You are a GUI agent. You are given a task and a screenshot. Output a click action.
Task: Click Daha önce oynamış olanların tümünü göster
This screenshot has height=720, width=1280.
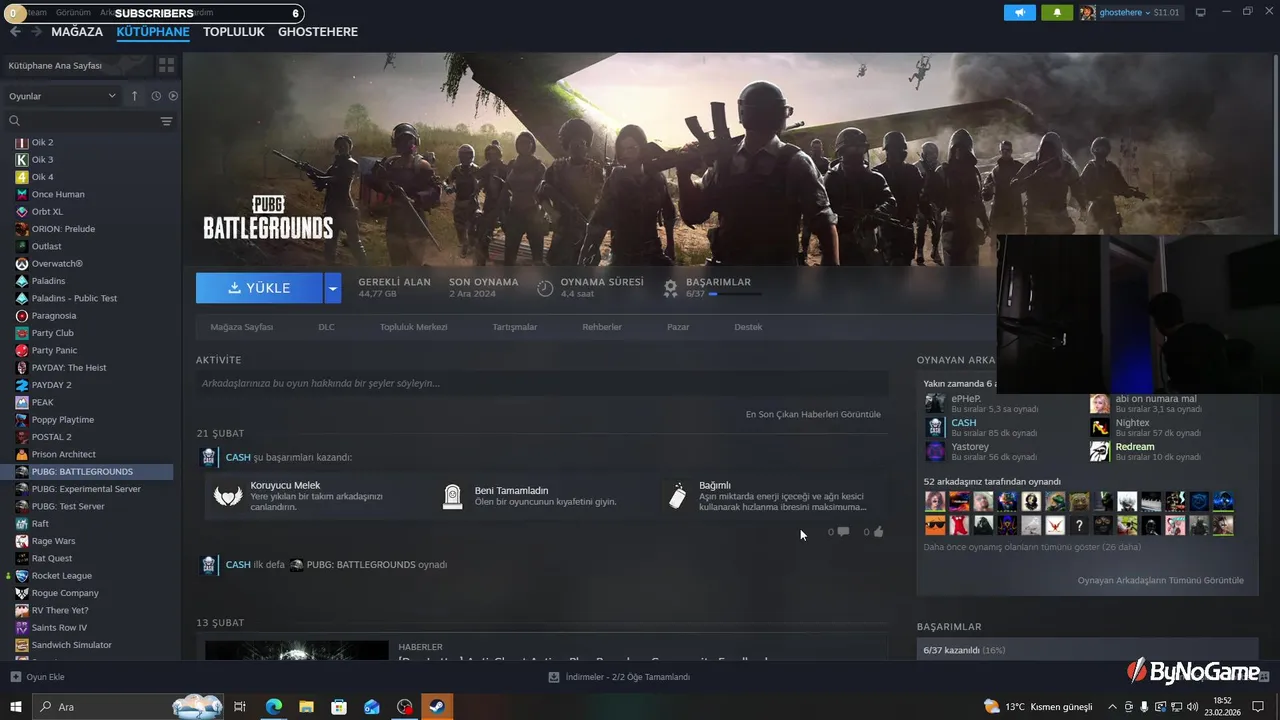1032,547
